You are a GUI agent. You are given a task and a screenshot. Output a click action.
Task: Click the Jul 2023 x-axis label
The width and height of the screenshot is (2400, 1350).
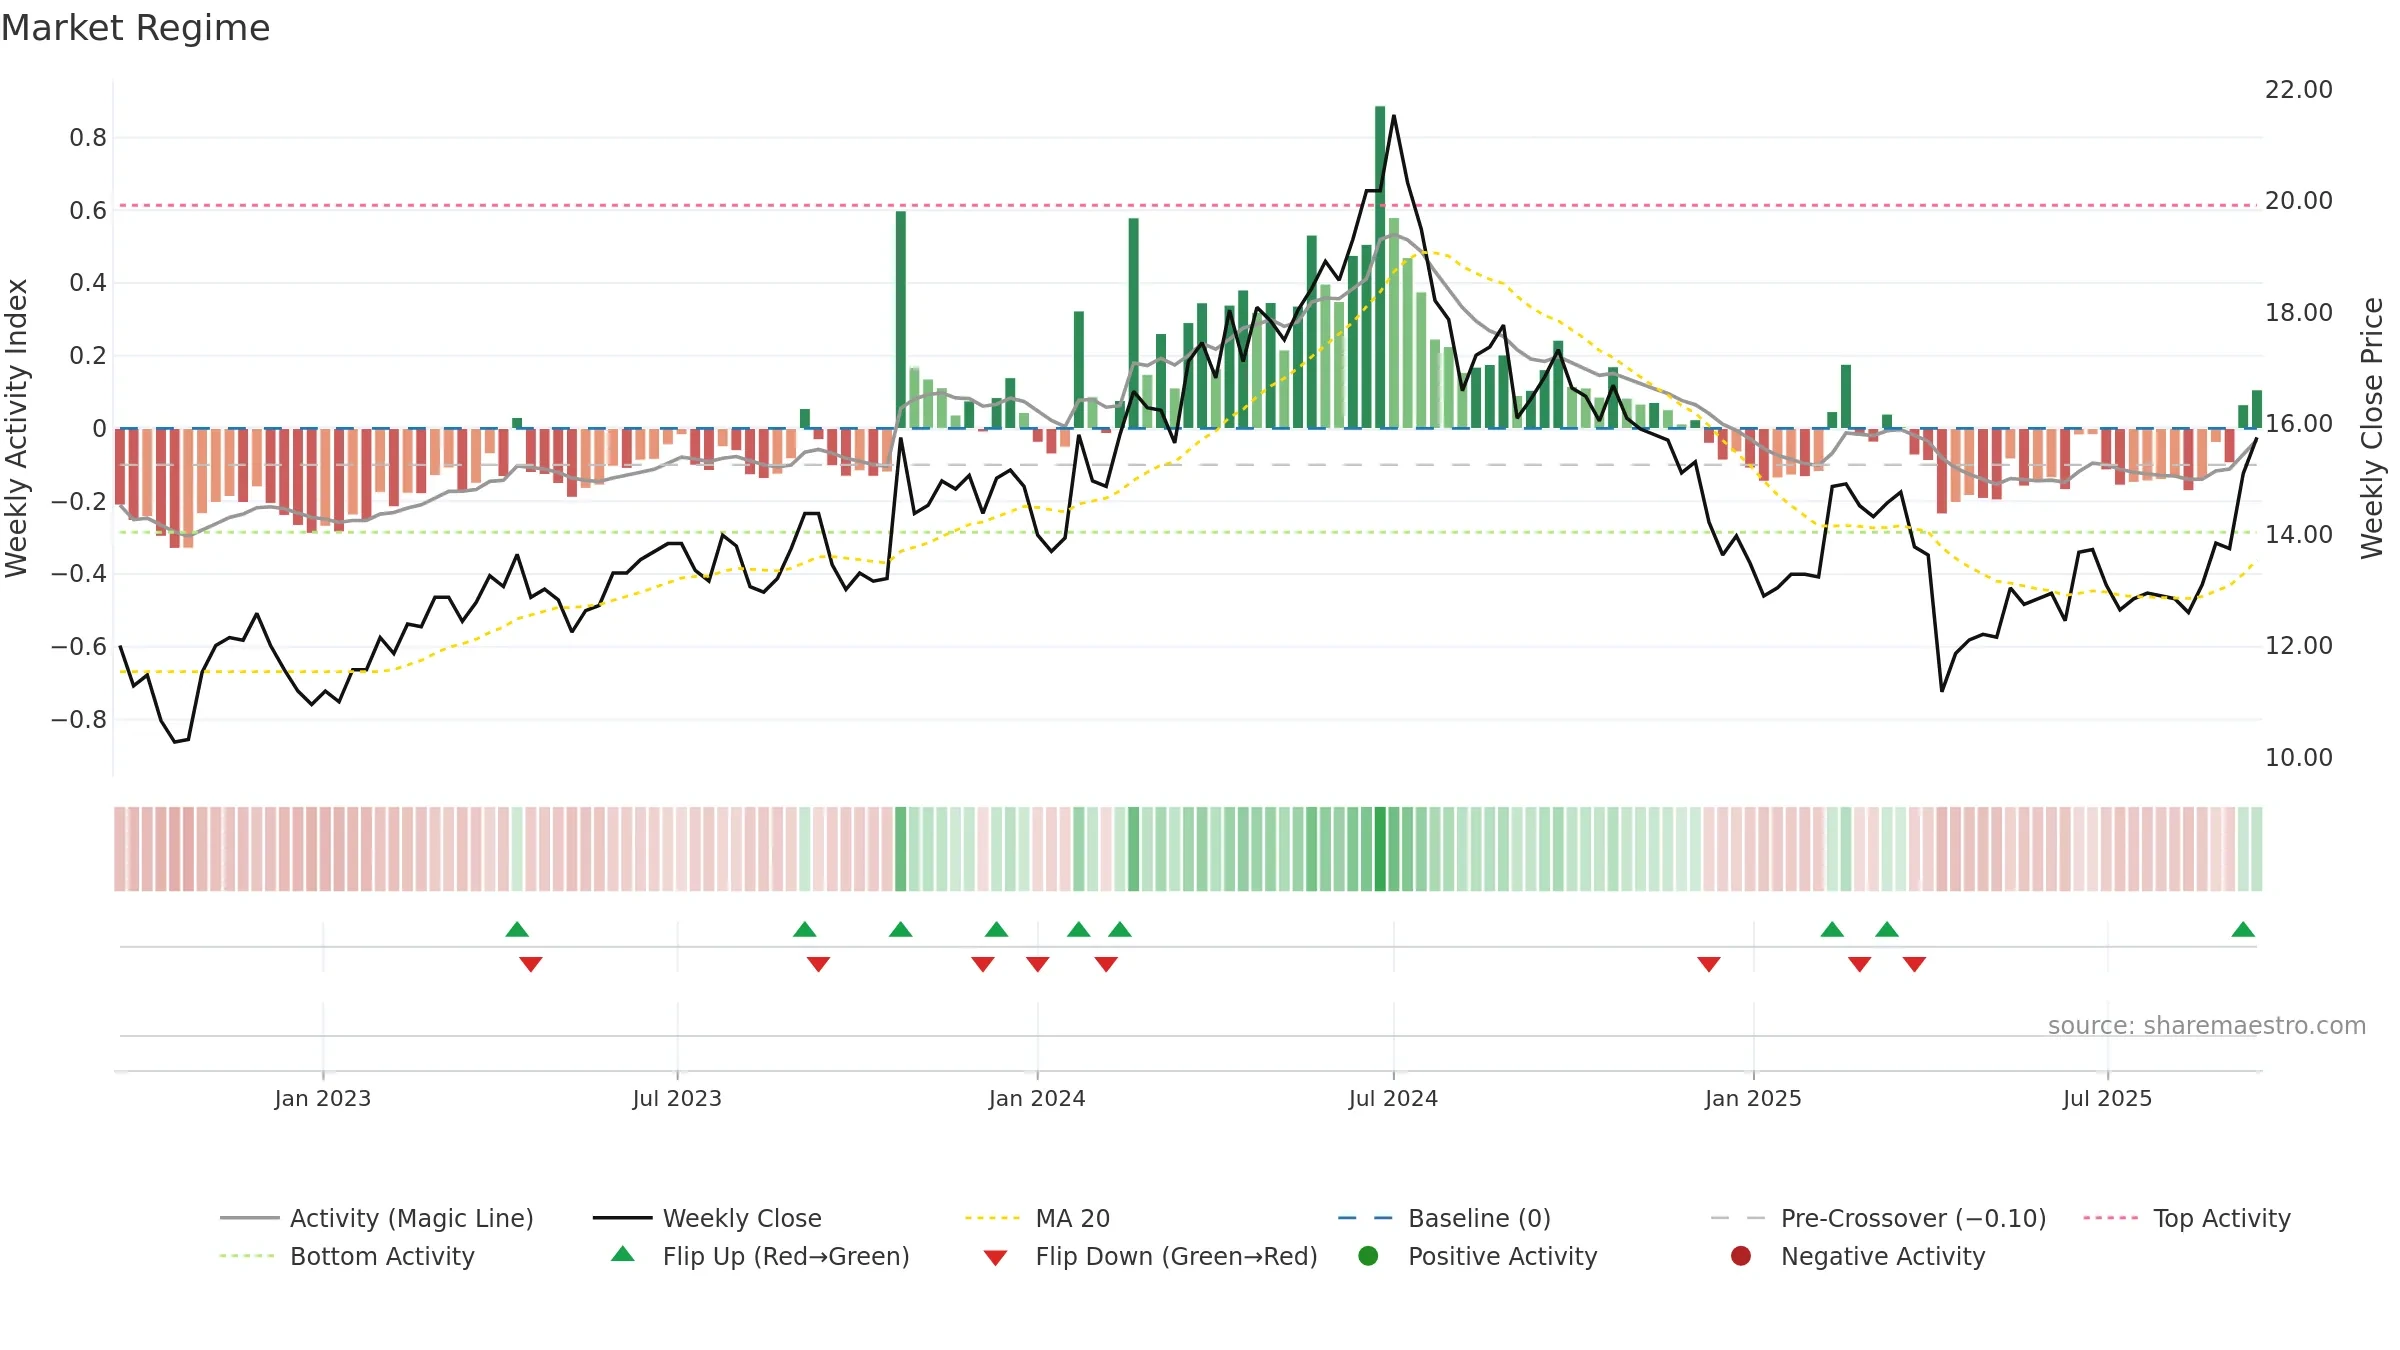pos(677,1098)
